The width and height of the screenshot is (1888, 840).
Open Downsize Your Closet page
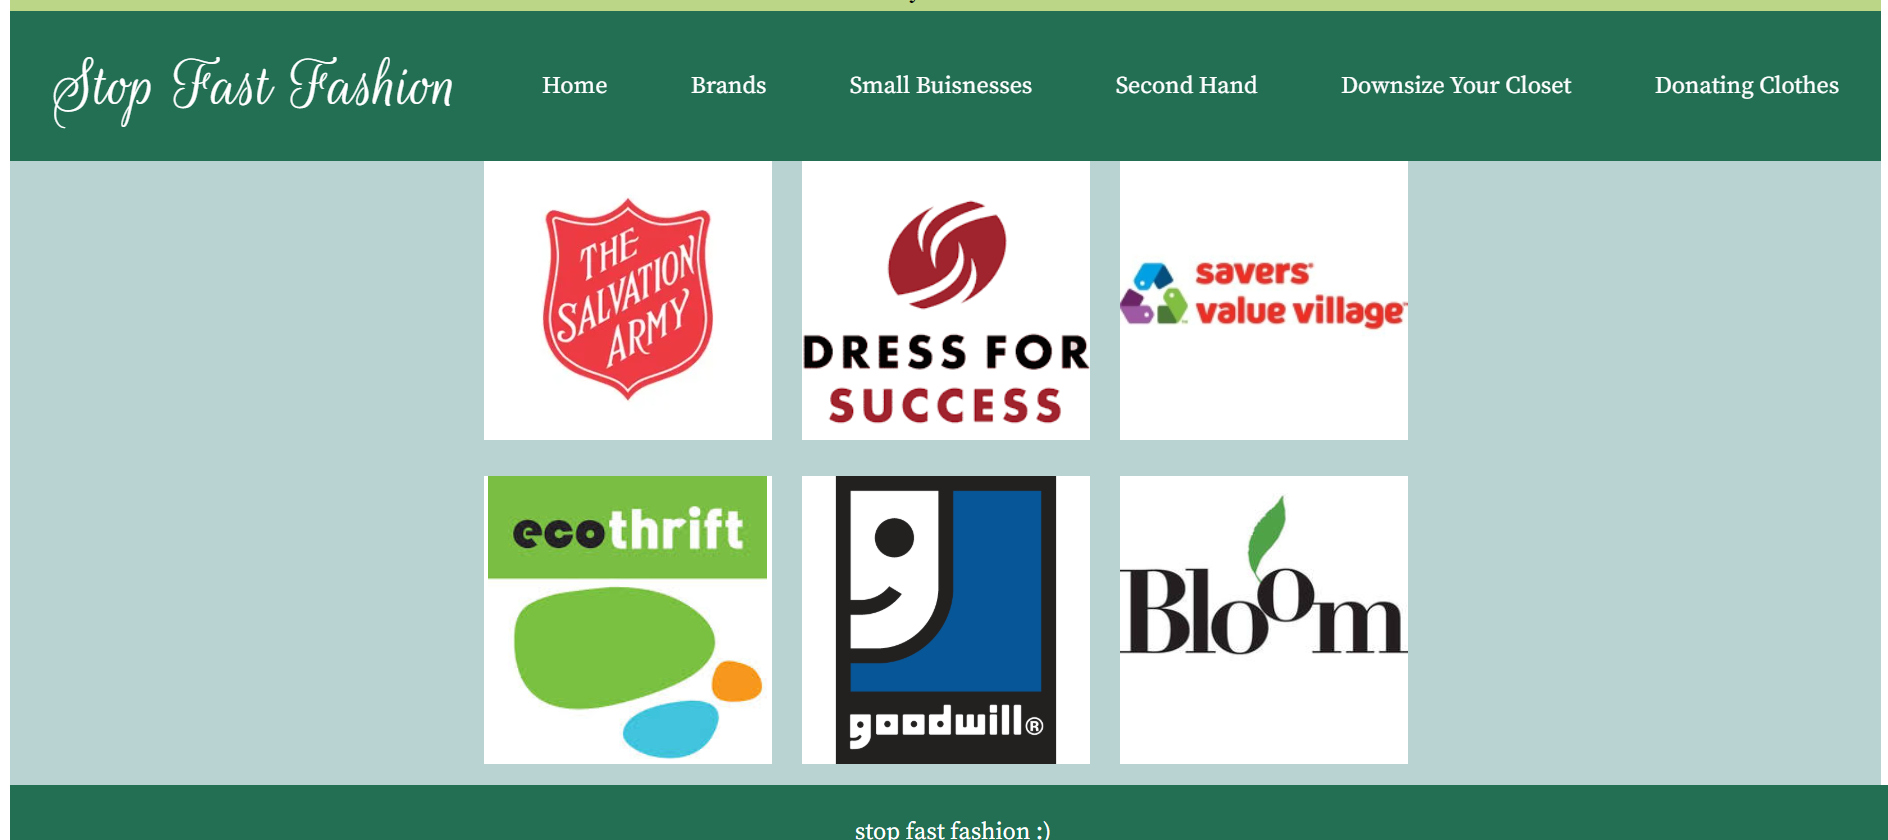coord(1456,85)
